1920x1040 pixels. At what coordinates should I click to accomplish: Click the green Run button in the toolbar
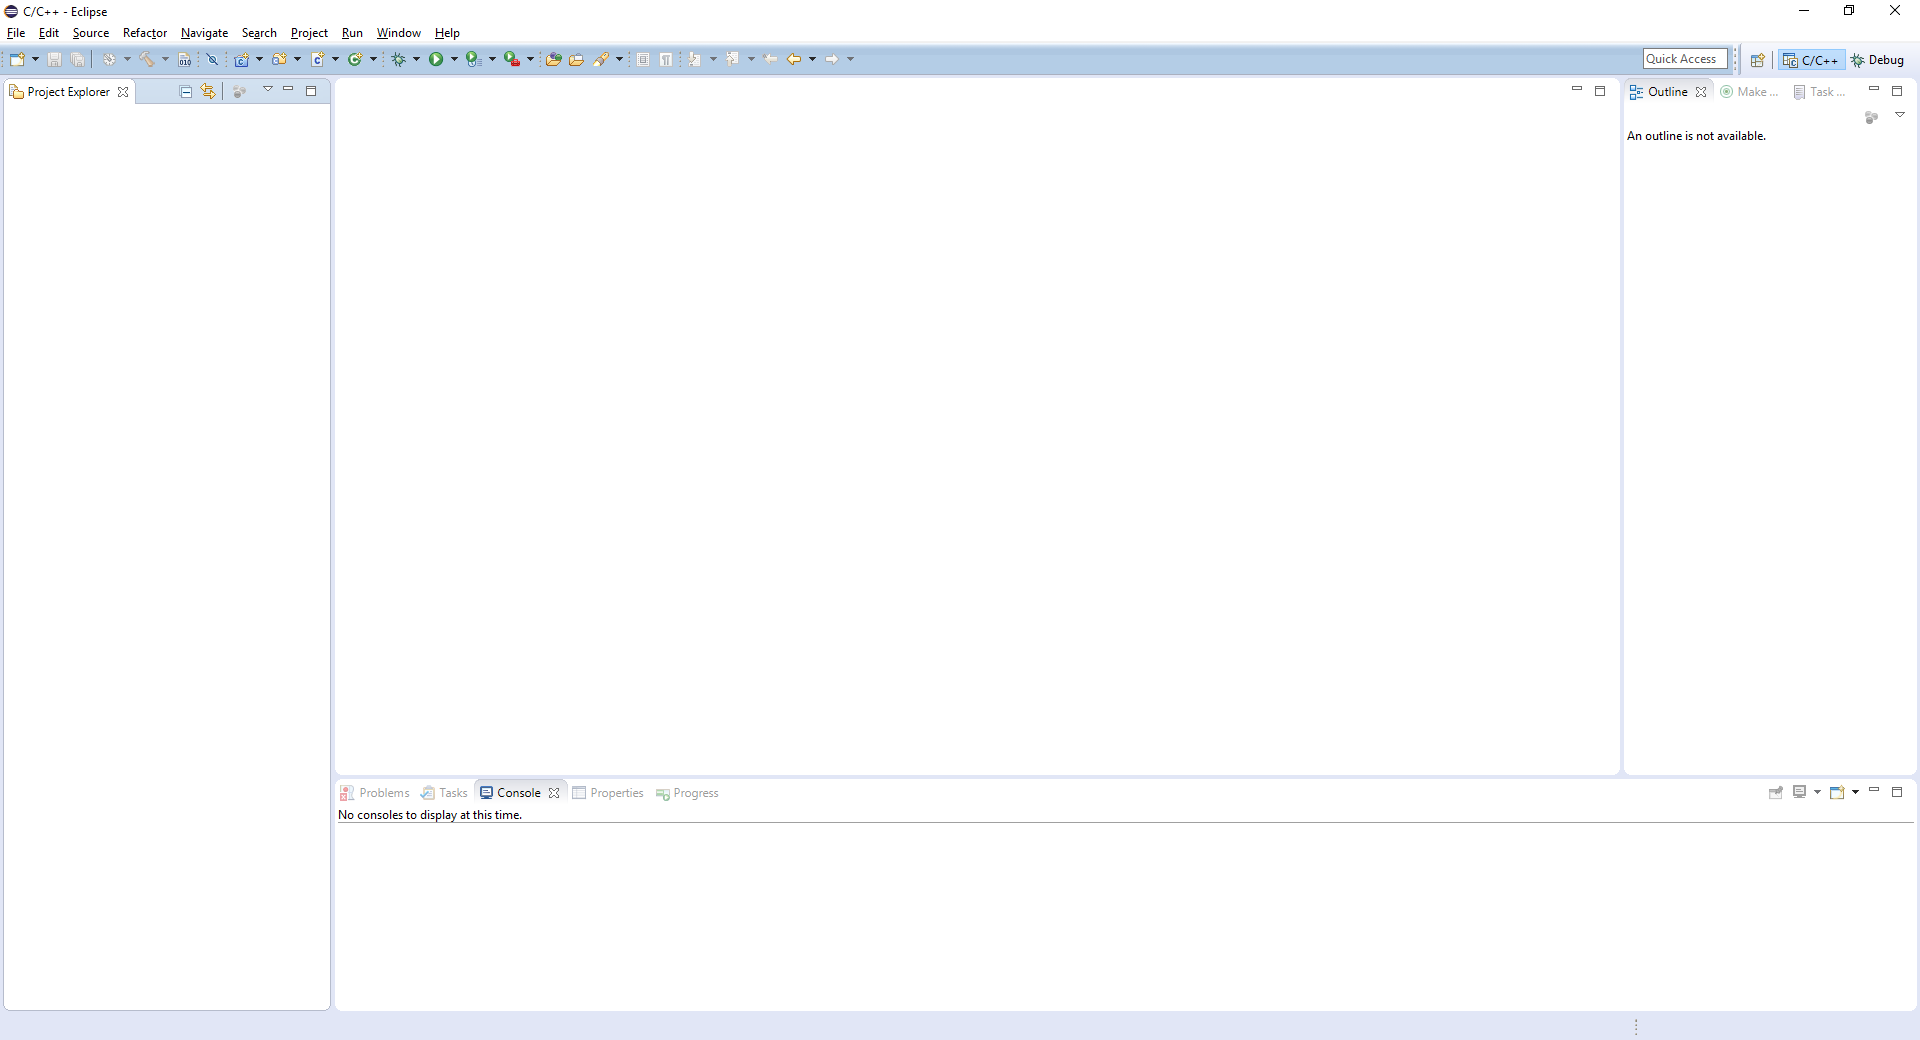(x=436, y=60)
